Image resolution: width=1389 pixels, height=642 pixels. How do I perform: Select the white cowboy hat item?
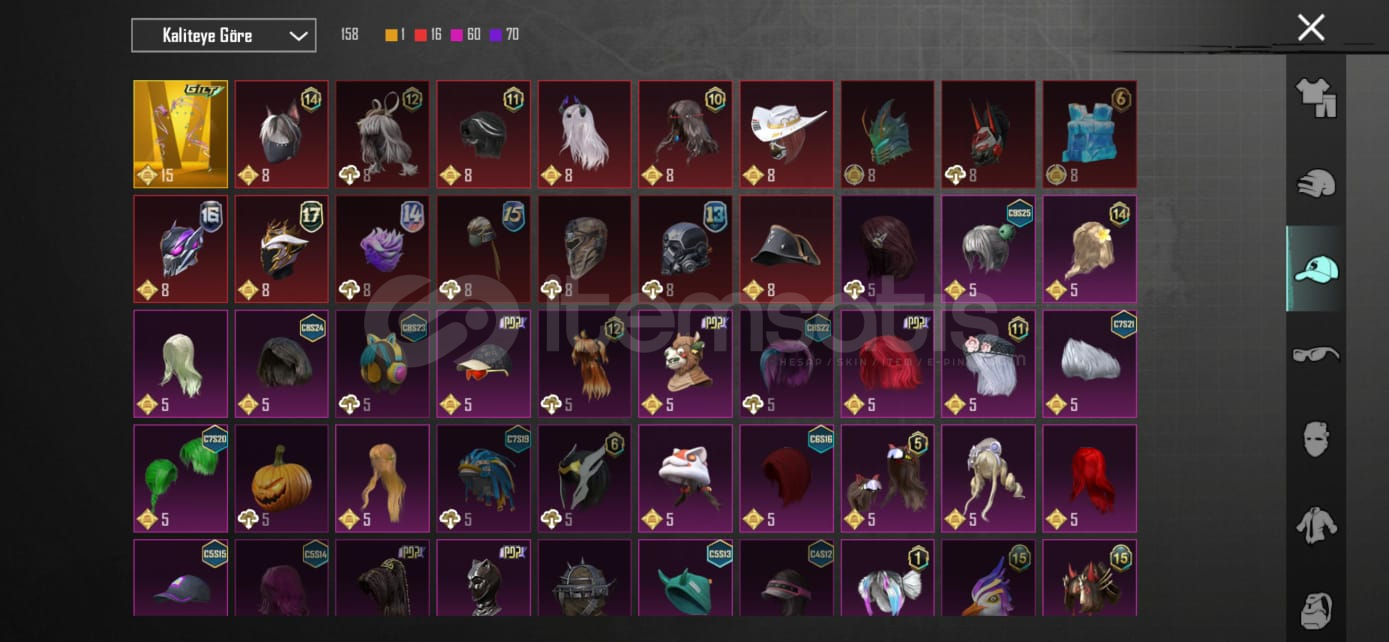click(x=787, y=134)
